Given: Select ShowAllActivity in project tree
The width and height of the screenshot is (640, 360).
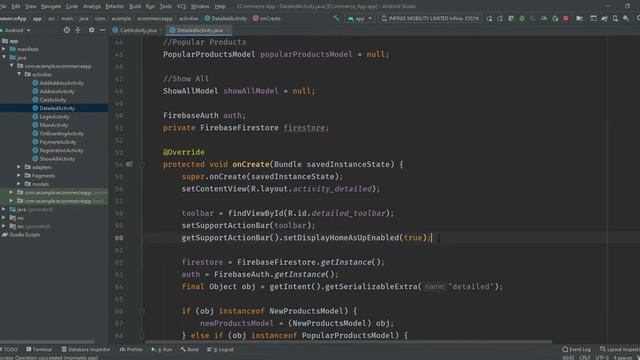Looking at the screenshot, I should pyautogui.click(x=53, y=159).
